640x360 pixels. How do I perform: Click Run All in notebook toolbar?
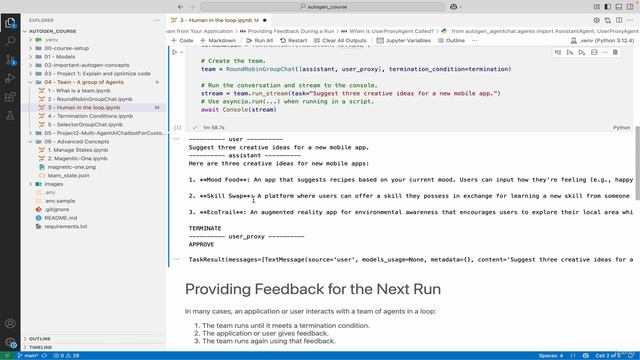tap(259, 40)
